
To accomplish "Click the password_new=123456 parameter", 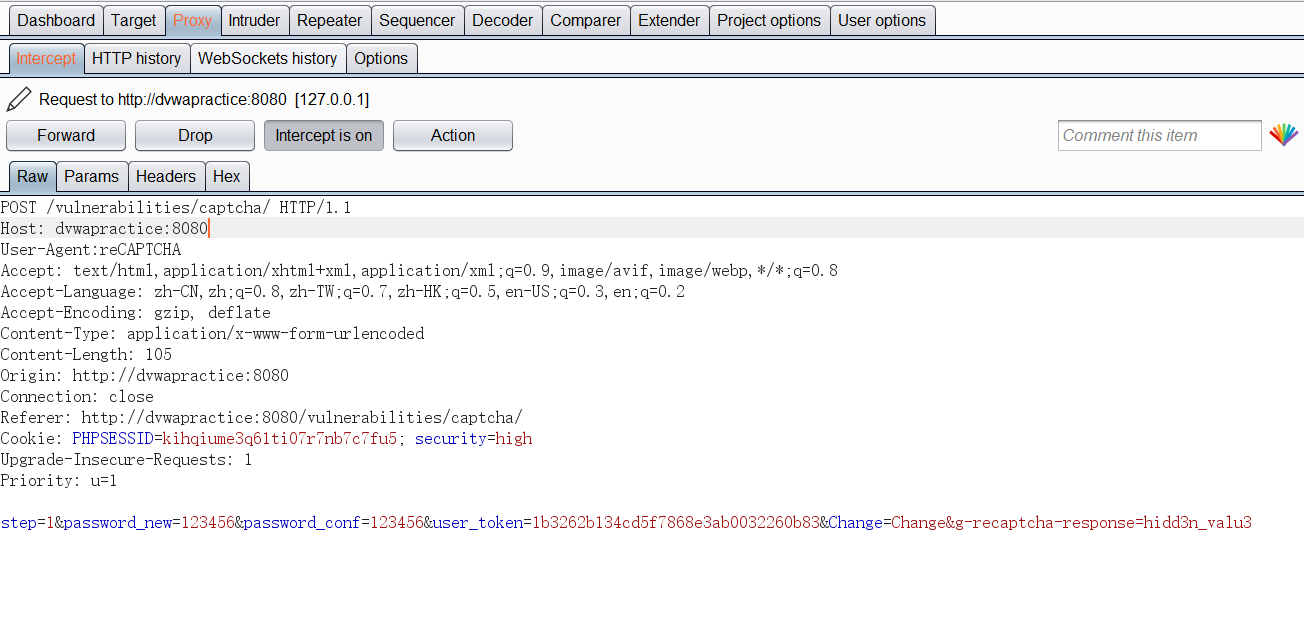I will pos(149,523).
